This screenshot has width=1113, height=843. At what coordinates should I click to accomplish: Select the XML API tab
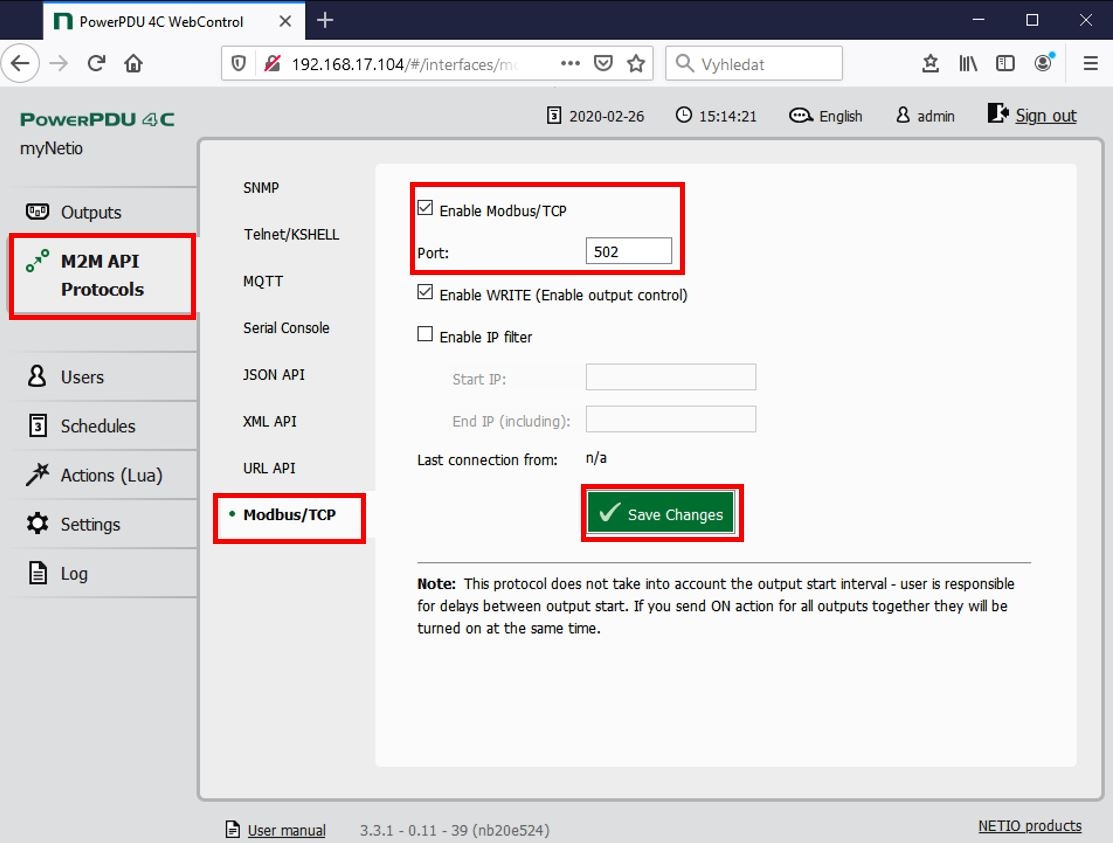point(270,422)
